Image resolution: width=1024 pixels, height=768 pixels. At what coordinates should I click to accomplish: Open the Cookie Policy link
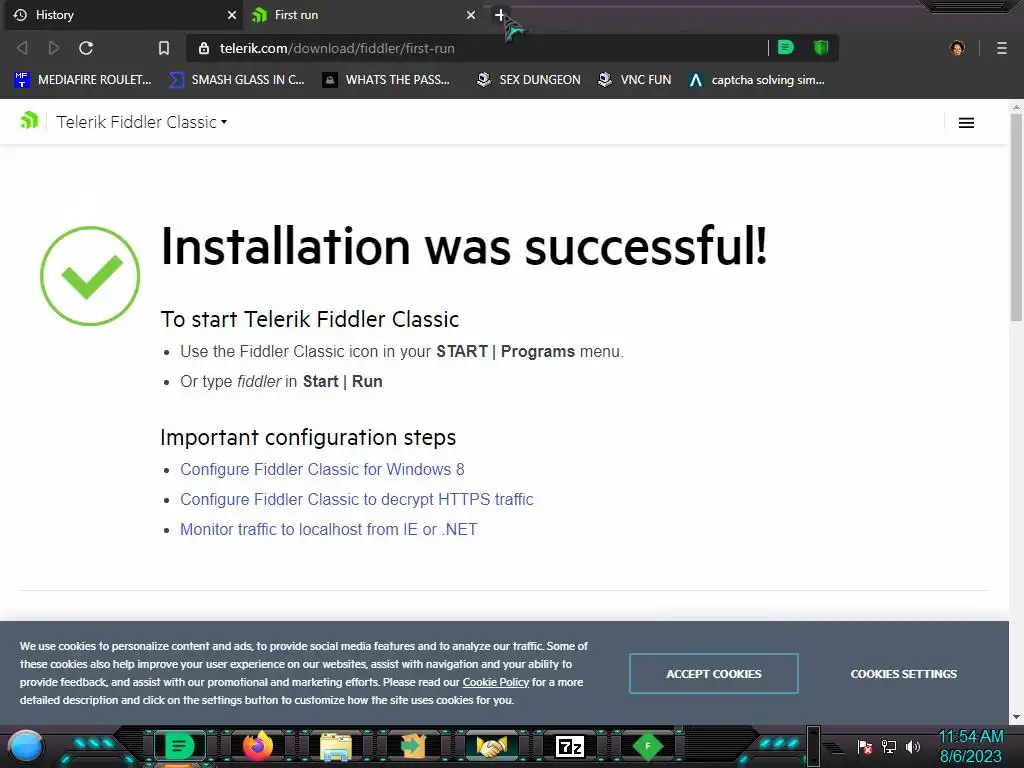[496, 682]
